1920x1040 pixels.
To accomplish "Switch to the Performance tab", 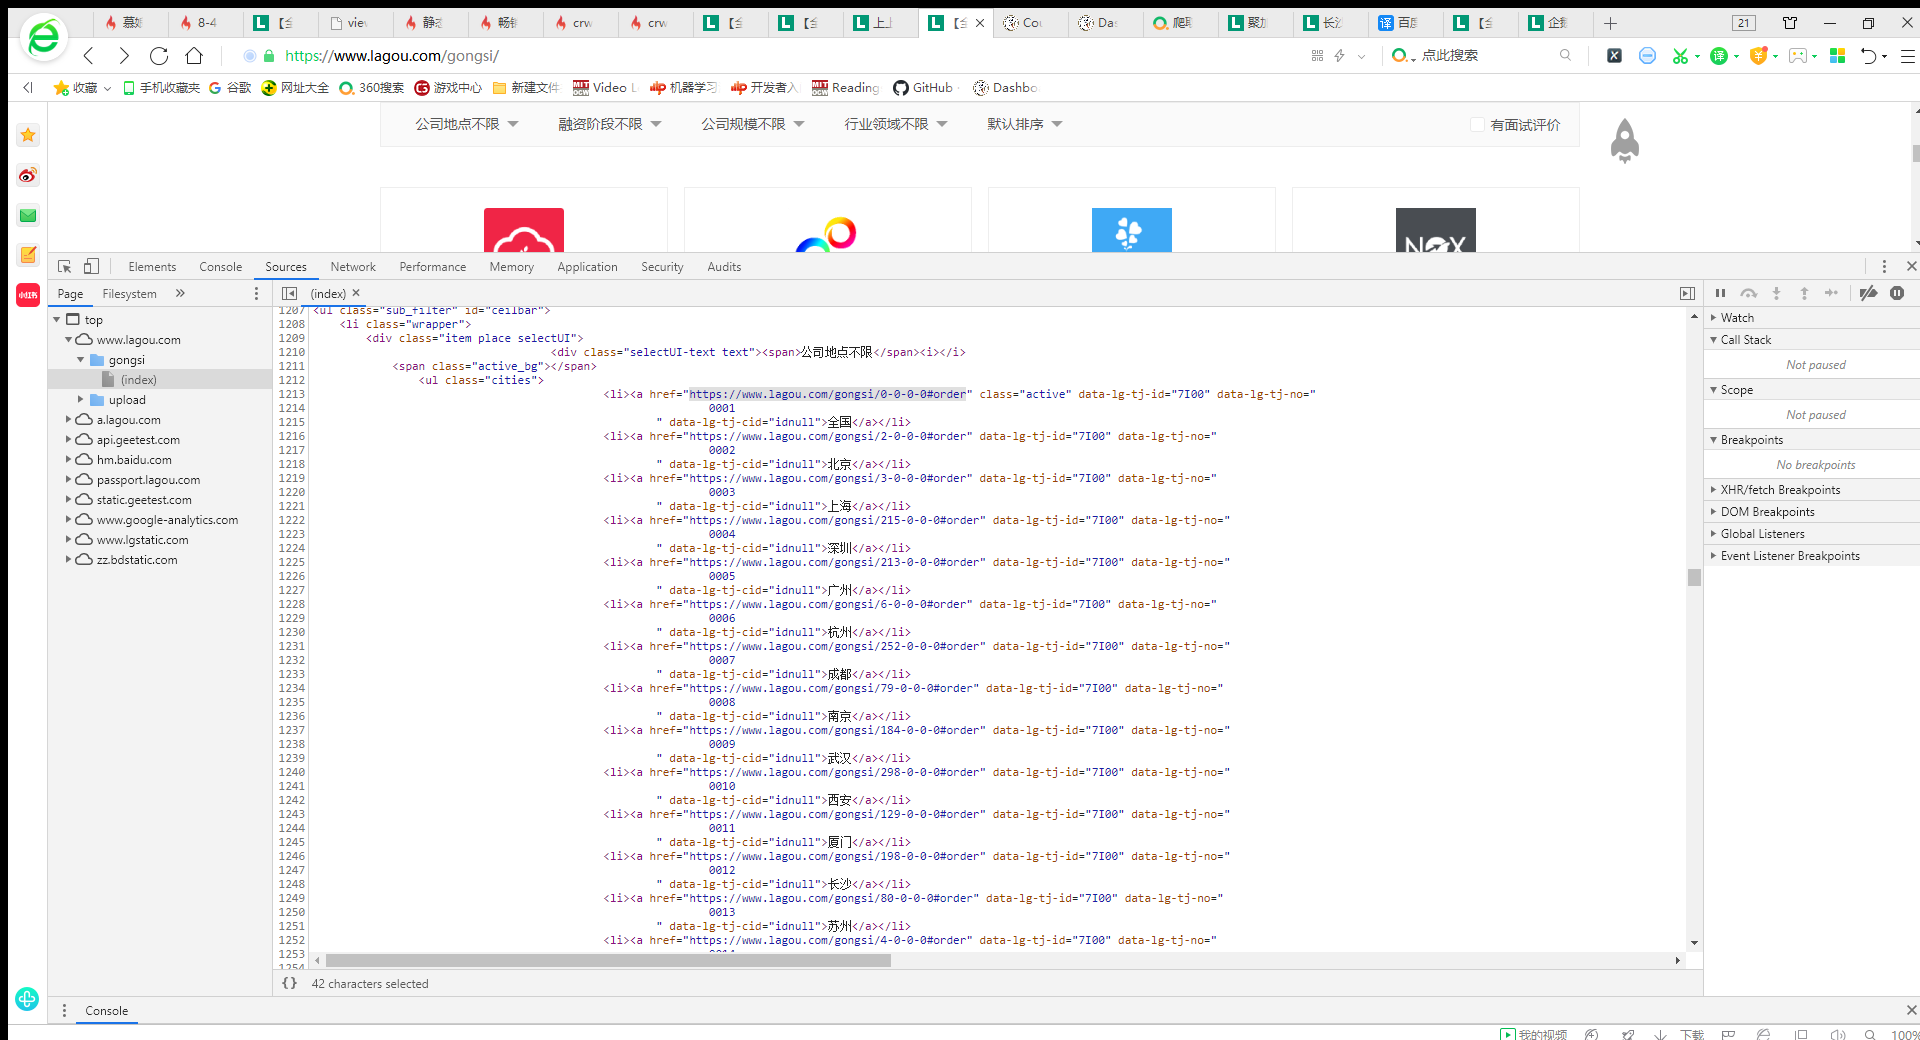I will (x=432, y=267).
